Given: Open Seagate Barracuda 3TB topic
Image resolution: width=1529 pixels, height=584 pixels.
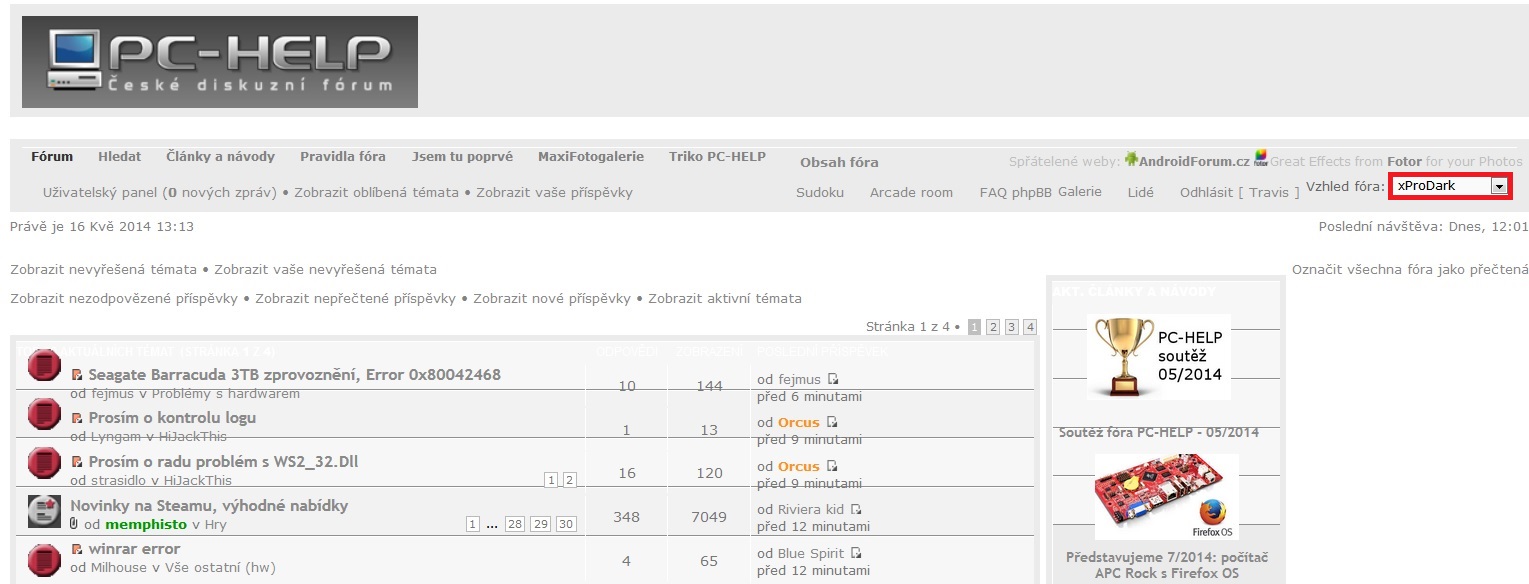Looking at the screenshot, I should tap(295, 375).
